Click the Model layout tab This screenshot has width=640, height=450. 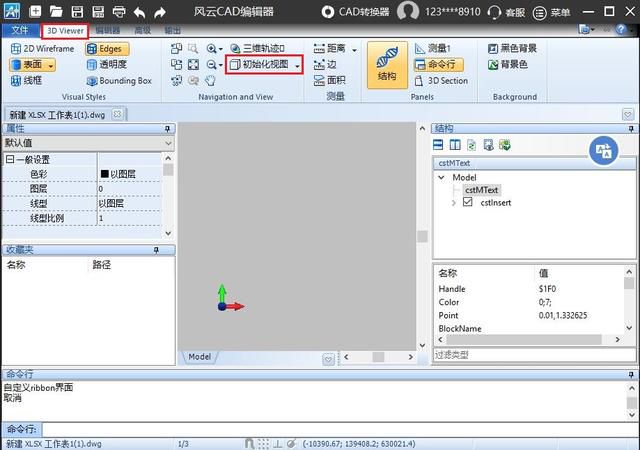coord(200,356)
